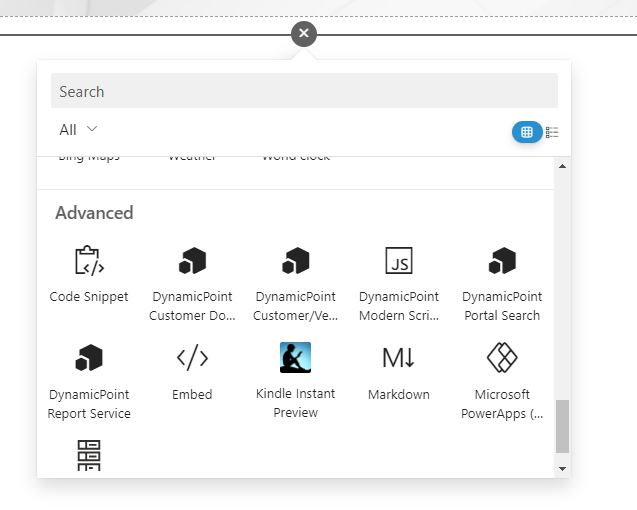Select DynamicPoint Customer Do... web part icon

click(x=193, y=261)
